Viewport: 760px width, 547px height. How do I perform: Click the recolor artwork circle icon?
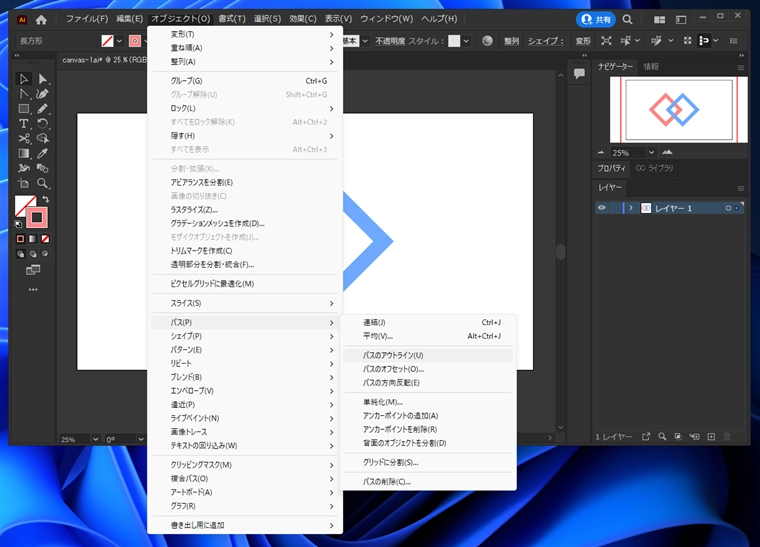point(487,41)
